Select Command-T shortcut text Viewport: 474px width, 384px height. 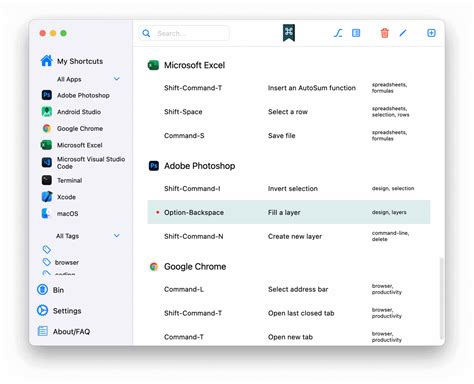184,337
